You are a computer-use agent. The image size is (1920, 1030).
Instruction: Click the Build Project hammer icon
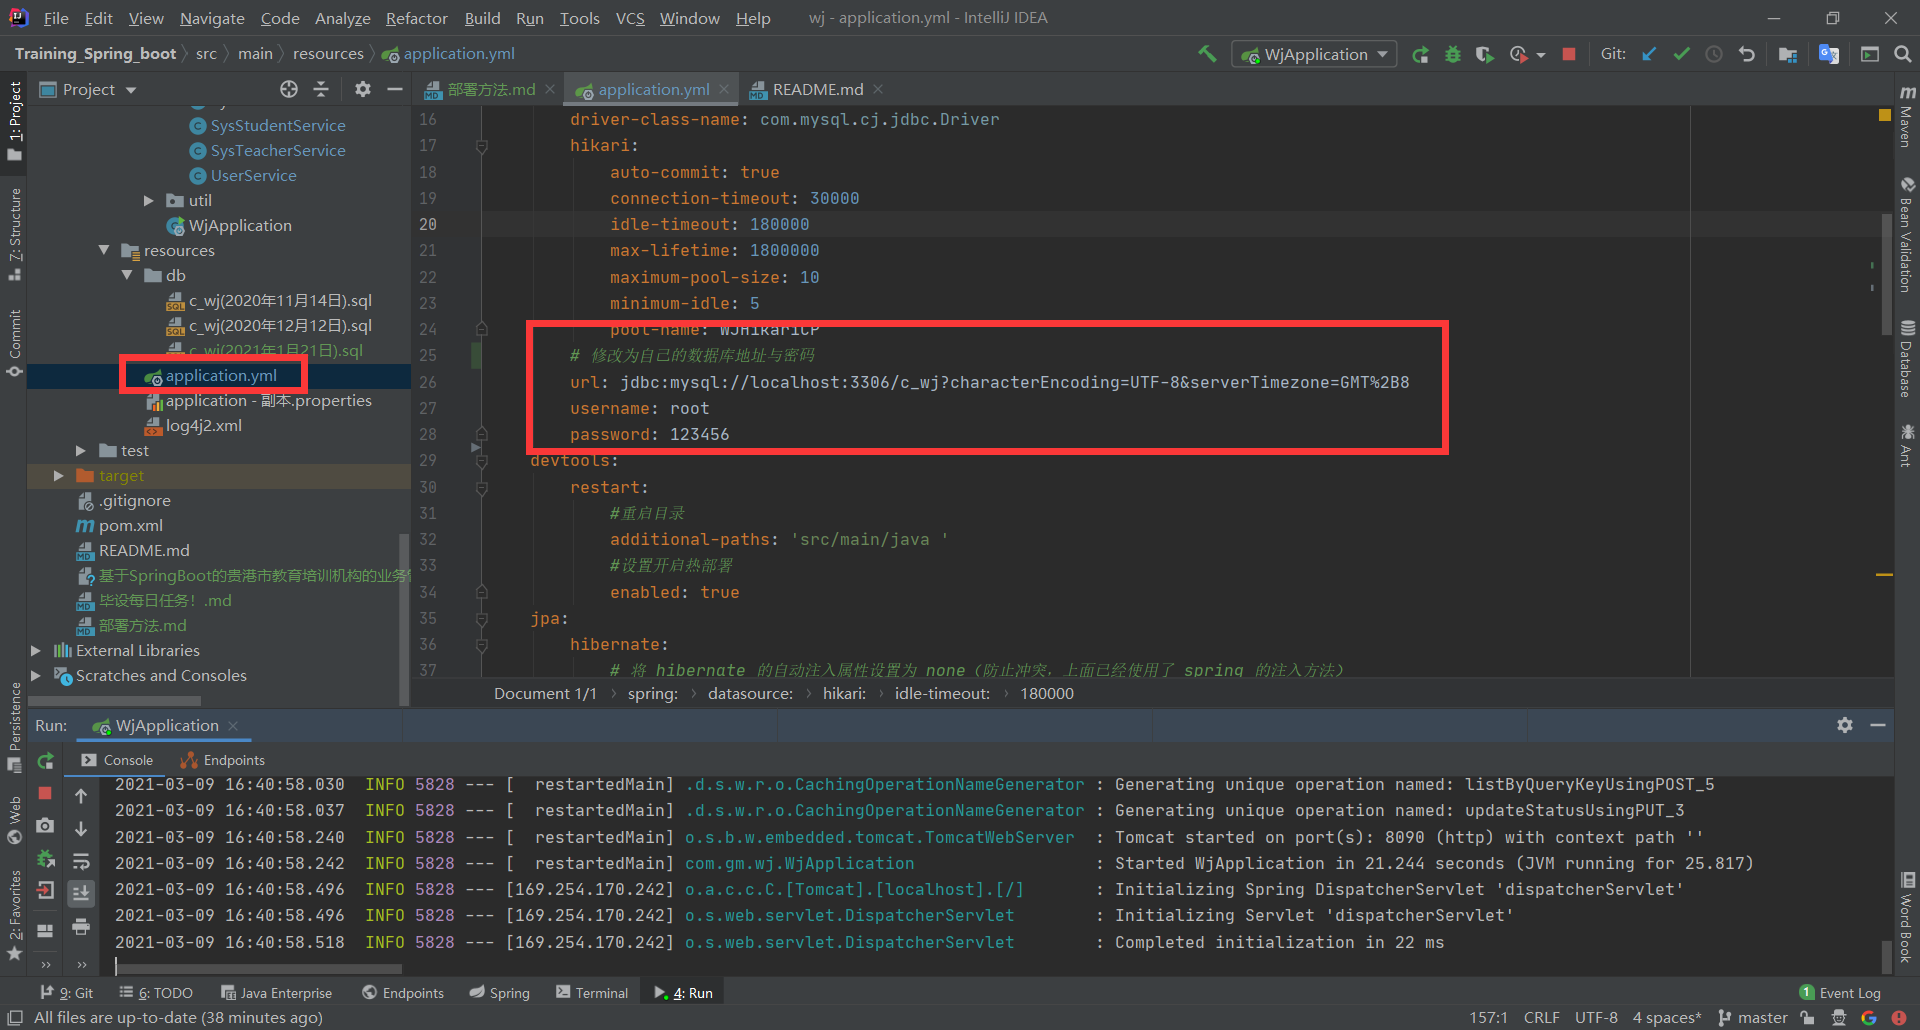point(1207,54)
